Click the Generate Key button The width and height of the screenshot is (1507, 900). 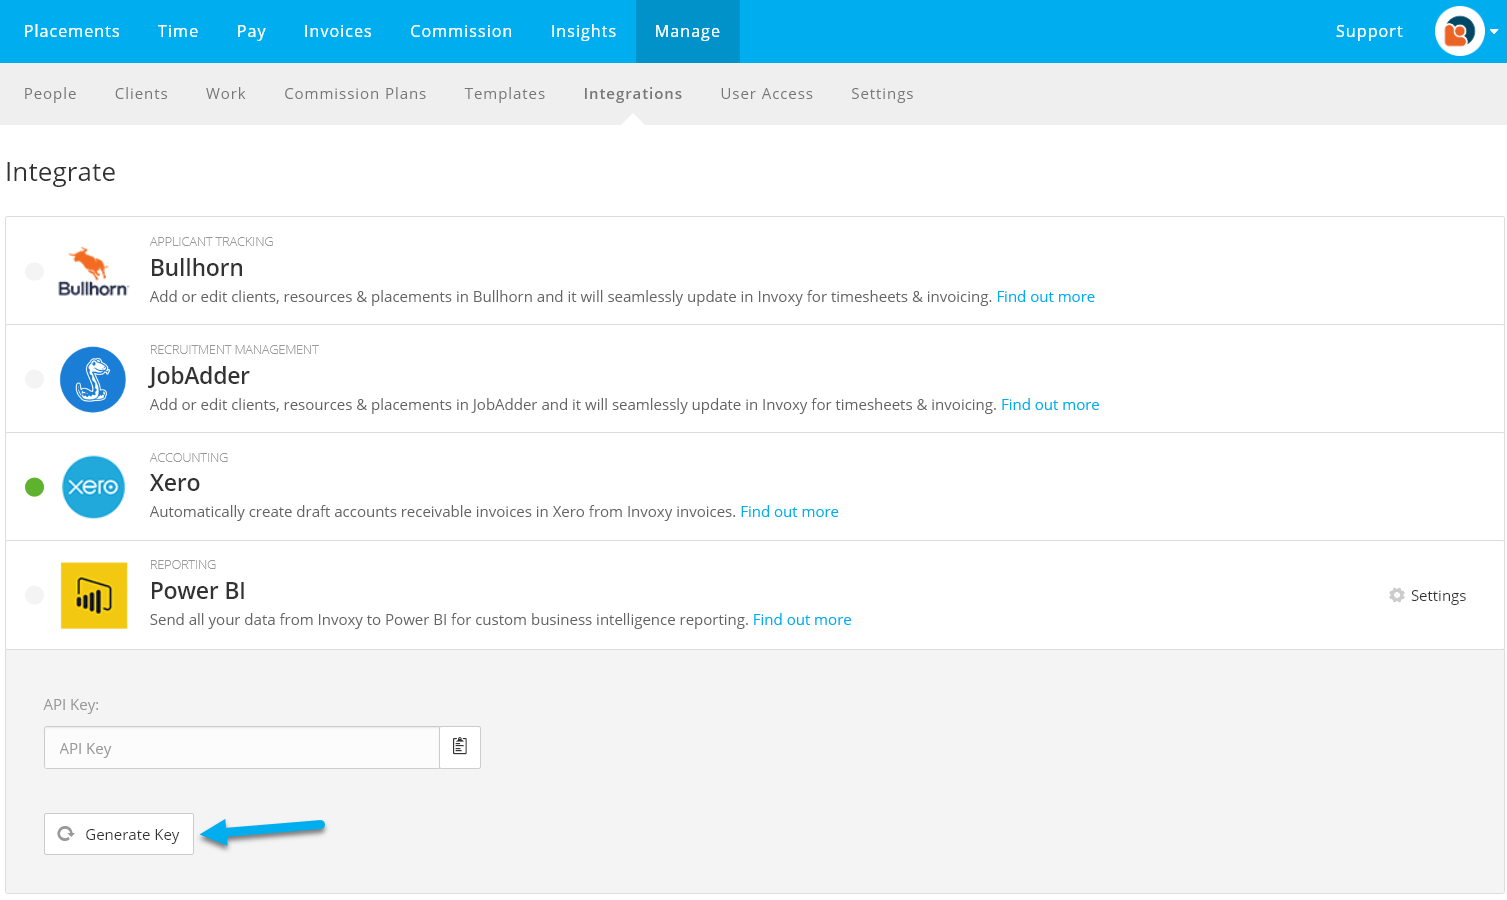pos(119,834)
